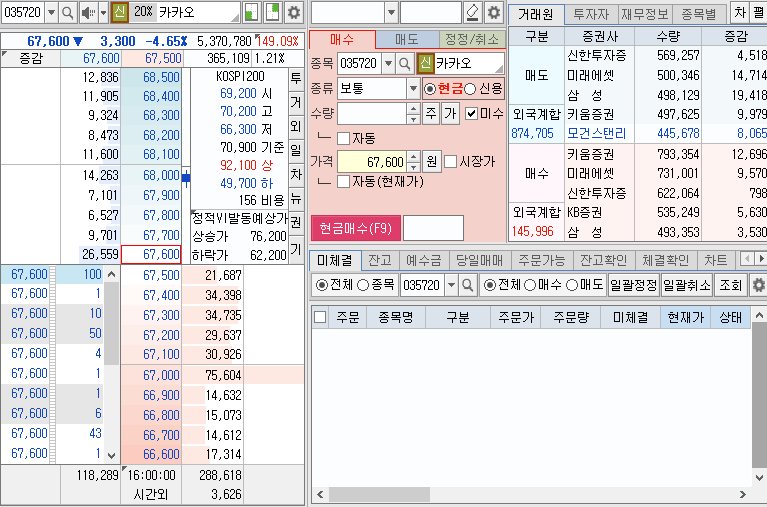Switch to 매도 order tab

click(x=407, y=39)
